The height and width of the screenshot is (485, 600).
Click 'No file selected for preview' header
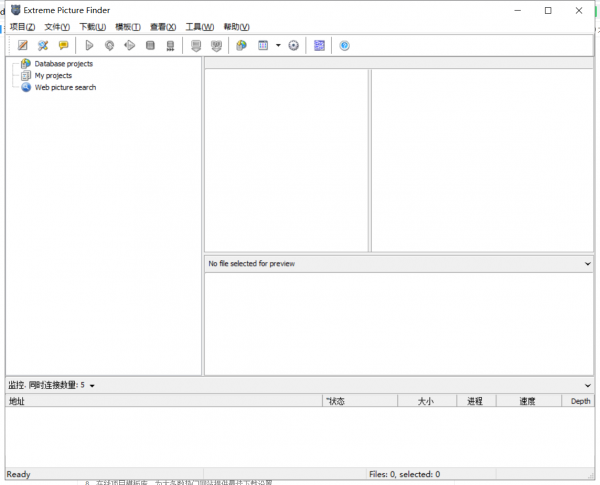pos(251,263)
